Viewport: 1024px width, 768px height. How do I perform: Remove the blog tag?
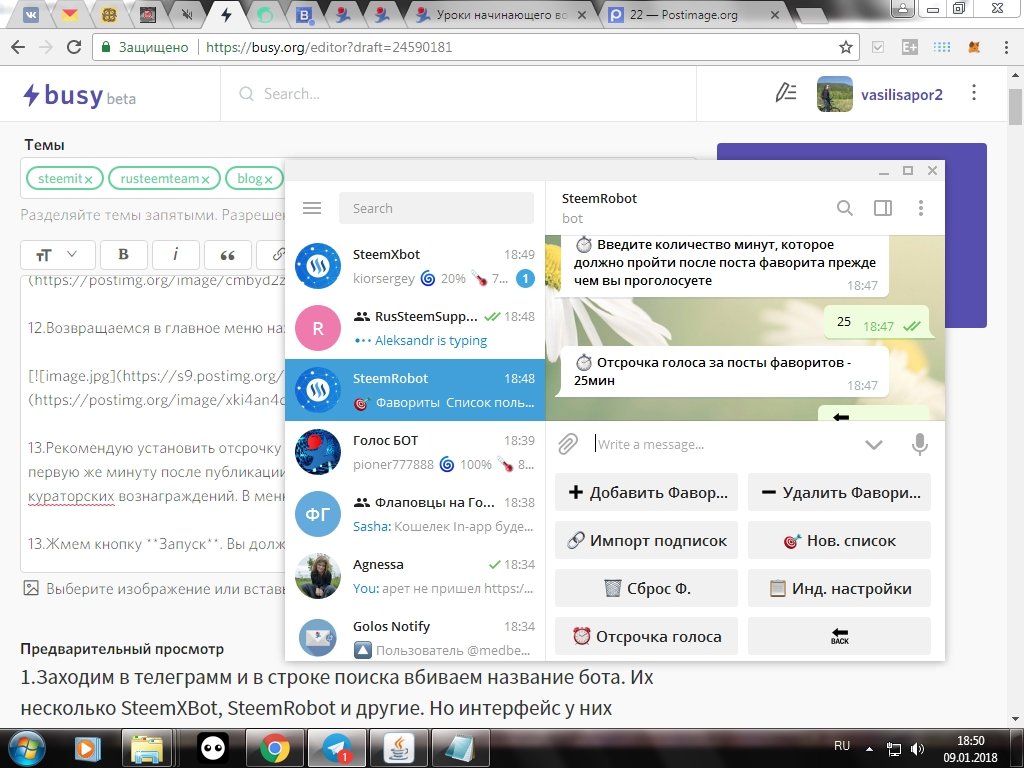click(x=268, y=179)
